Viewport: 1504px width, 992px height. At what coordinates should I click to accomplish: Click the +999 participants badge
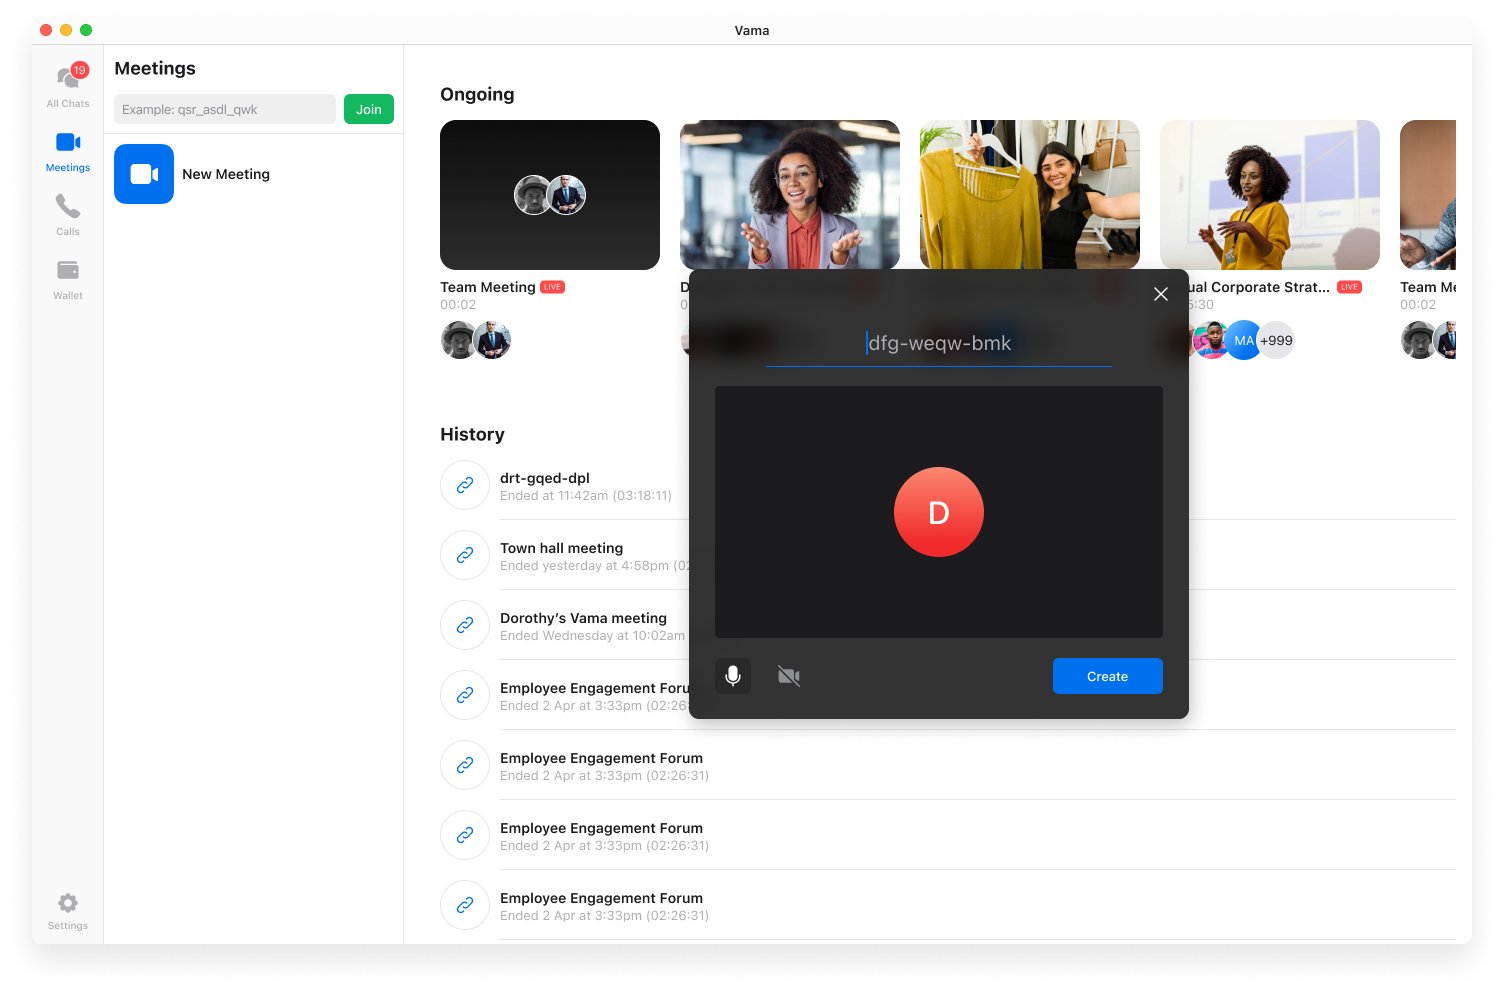tap(1276, 340)
